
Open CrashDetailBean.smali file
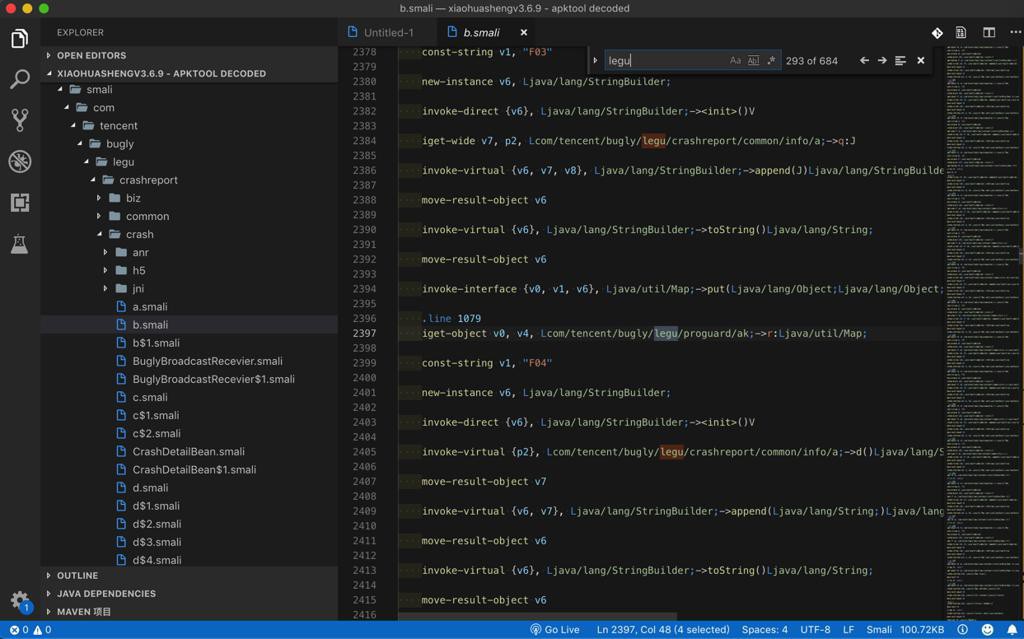click(x=189, y=451)
